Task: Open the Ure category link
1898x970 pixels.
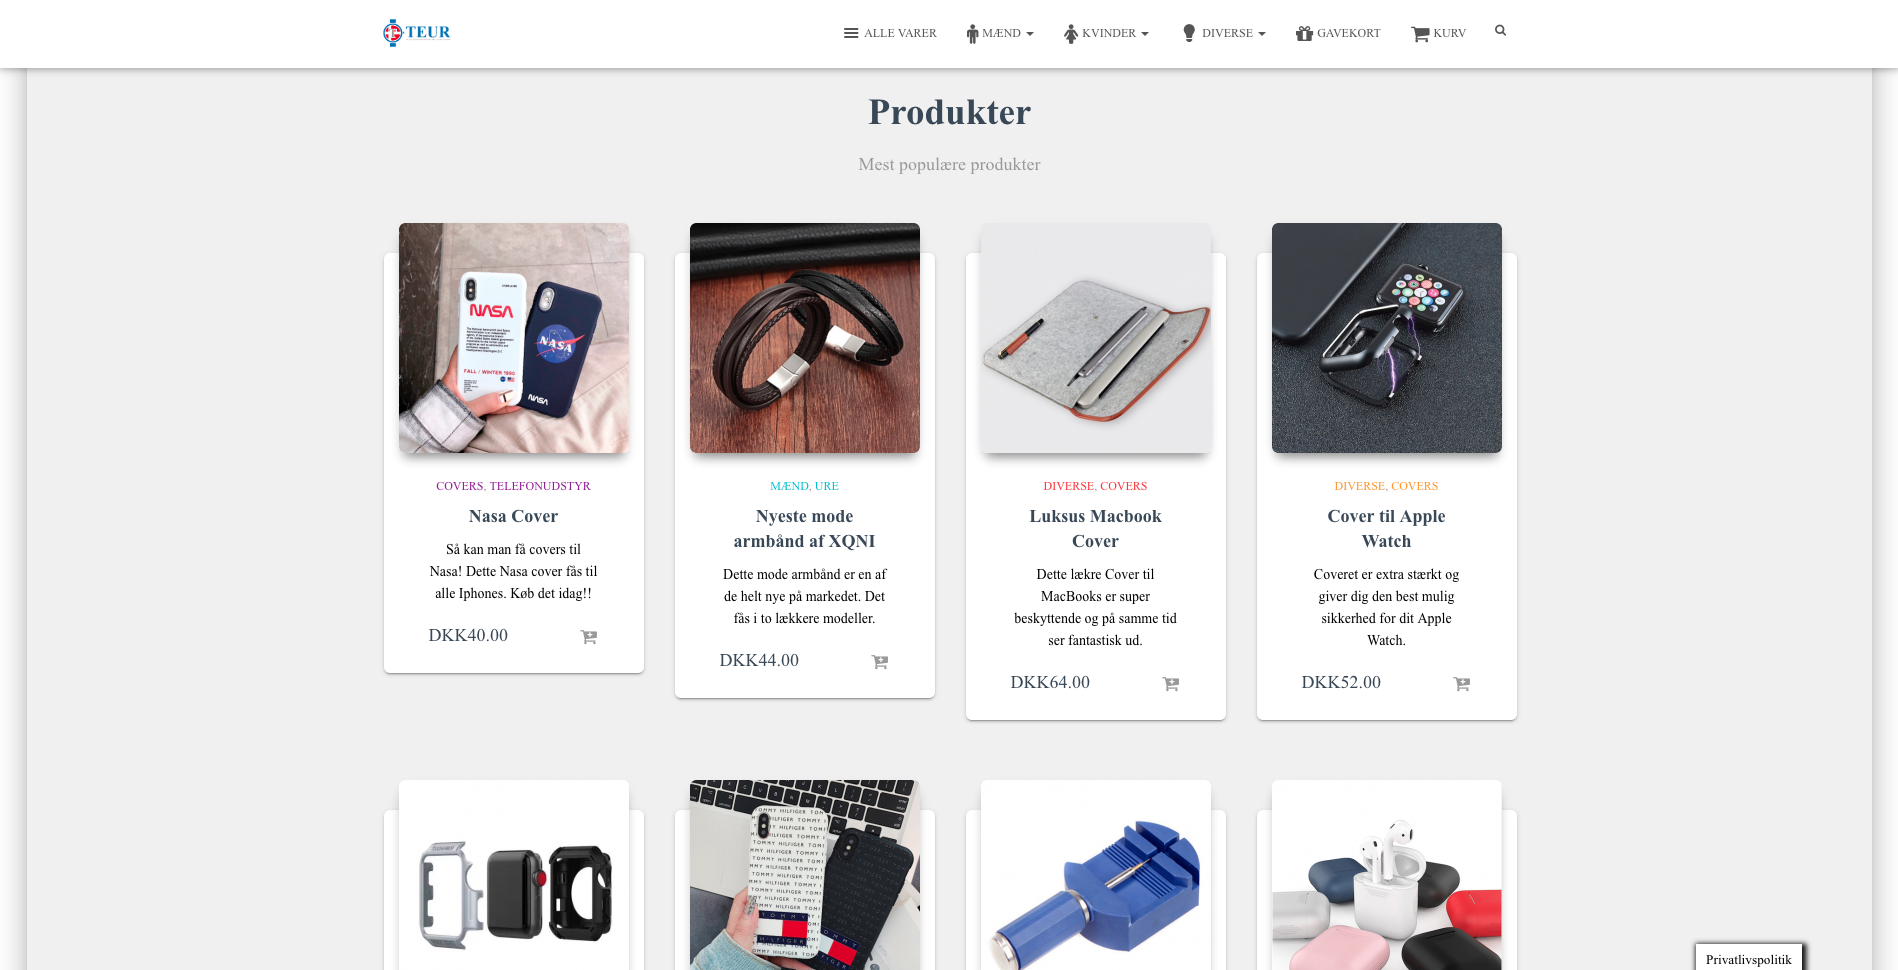Action: click(x=827, y=486)
